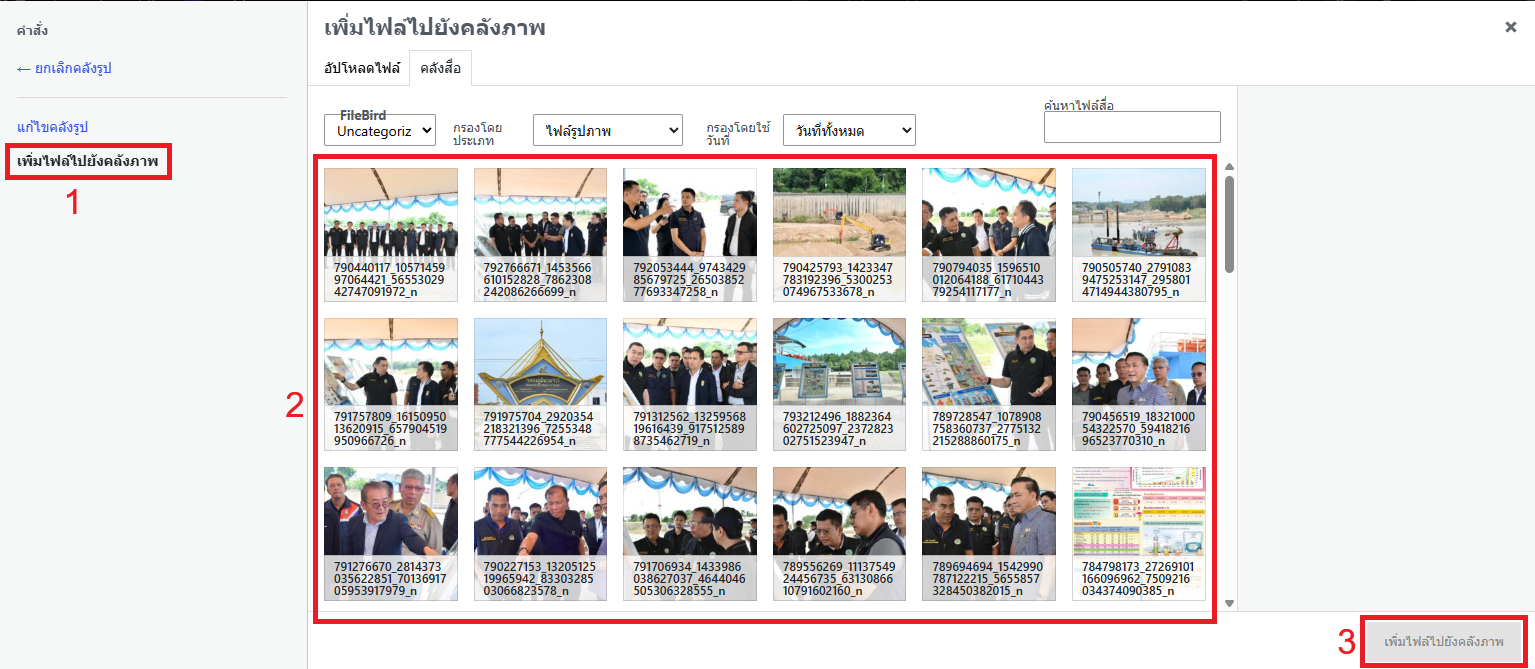The width and height of the screenshot is (1535, 669).
Task: Select thumbnail 791757809_16150950
Action: point(391,384)
